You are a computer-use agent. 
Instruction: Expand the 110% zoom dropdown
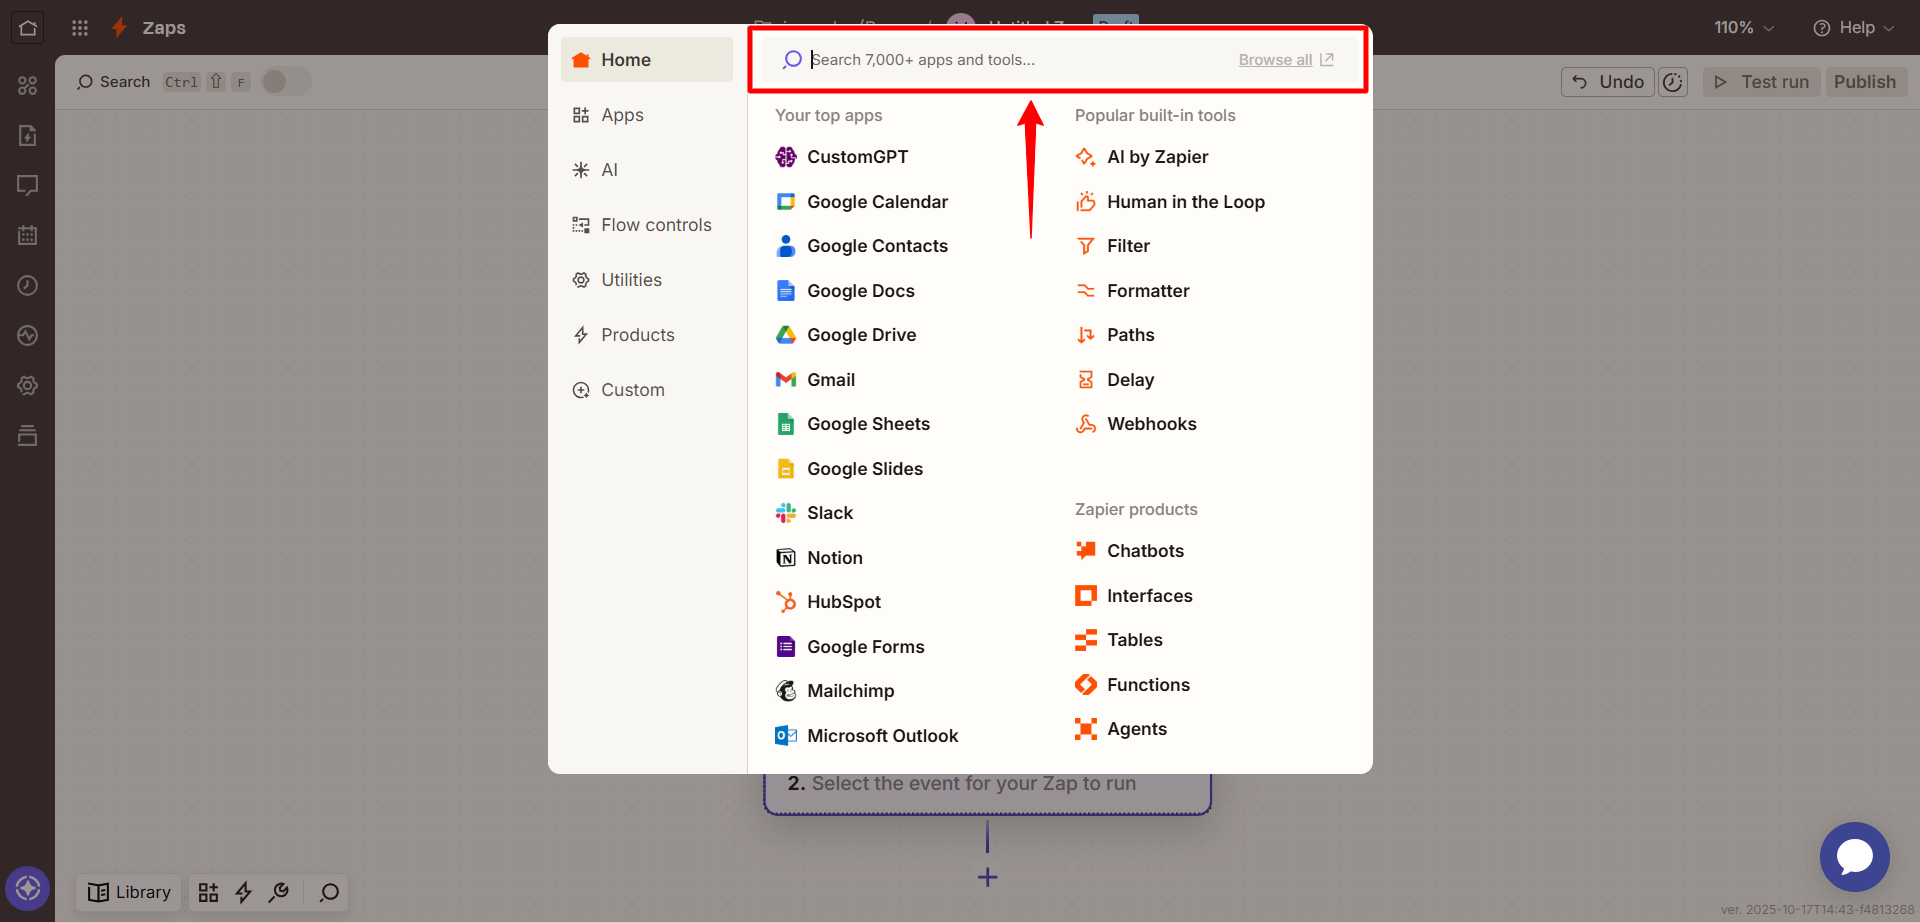(1744, 28)
